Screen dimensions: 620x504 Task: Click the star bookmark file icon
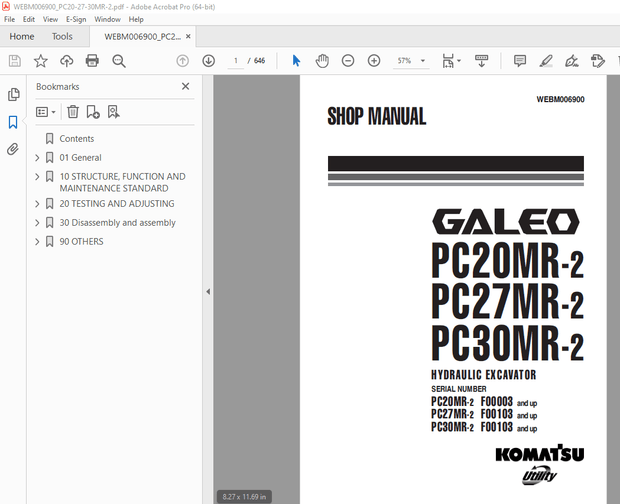tap(40, 61)
